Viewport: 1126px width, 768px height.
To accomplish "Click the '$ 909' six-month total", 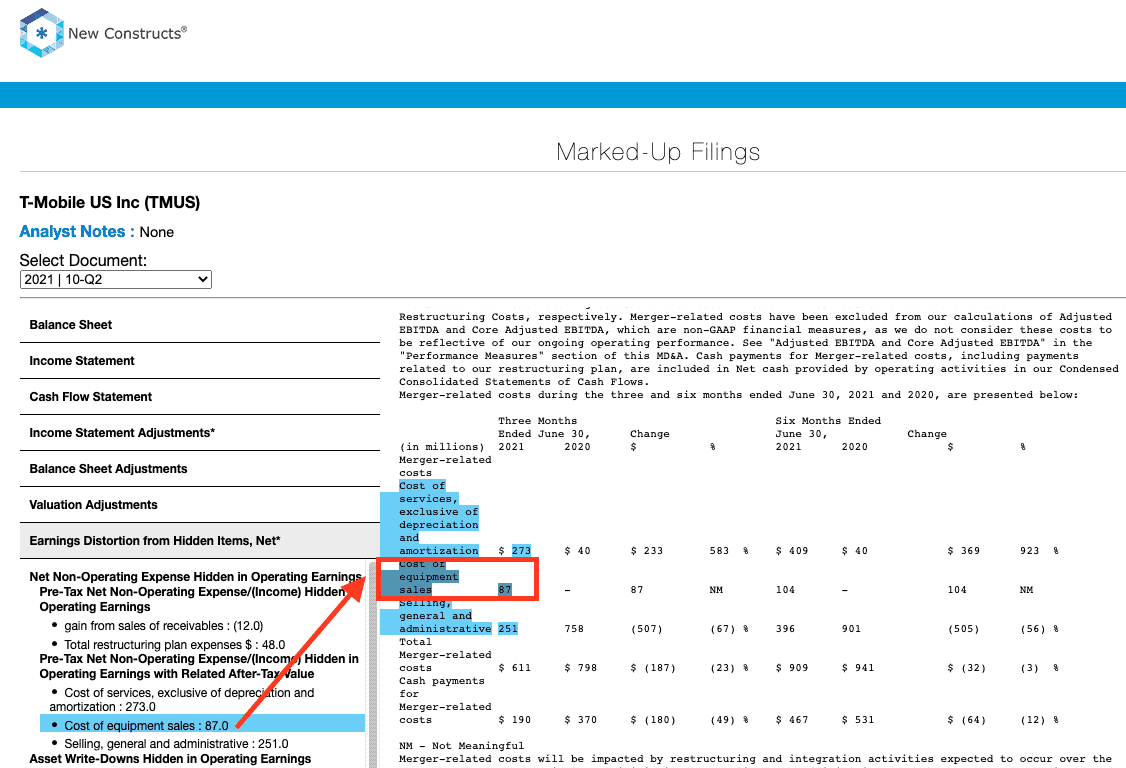I will pyautogui.click(x=792, y=668).
